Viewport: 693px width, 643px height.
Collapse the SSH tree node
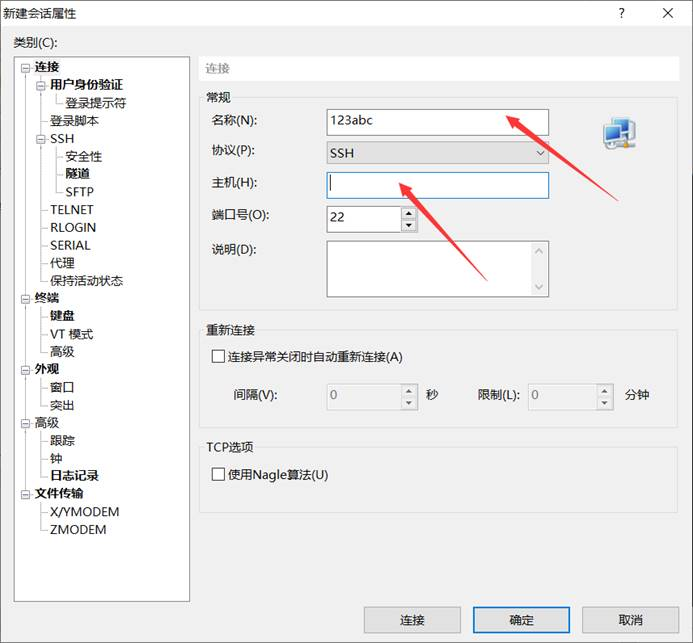click(41, 139)
